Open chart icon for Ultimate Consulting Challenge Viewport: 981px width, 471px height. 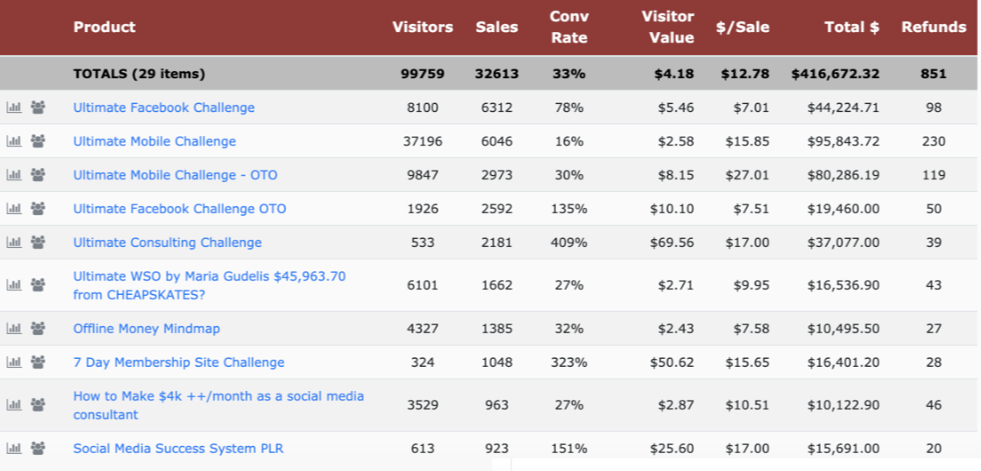[14, 243]
